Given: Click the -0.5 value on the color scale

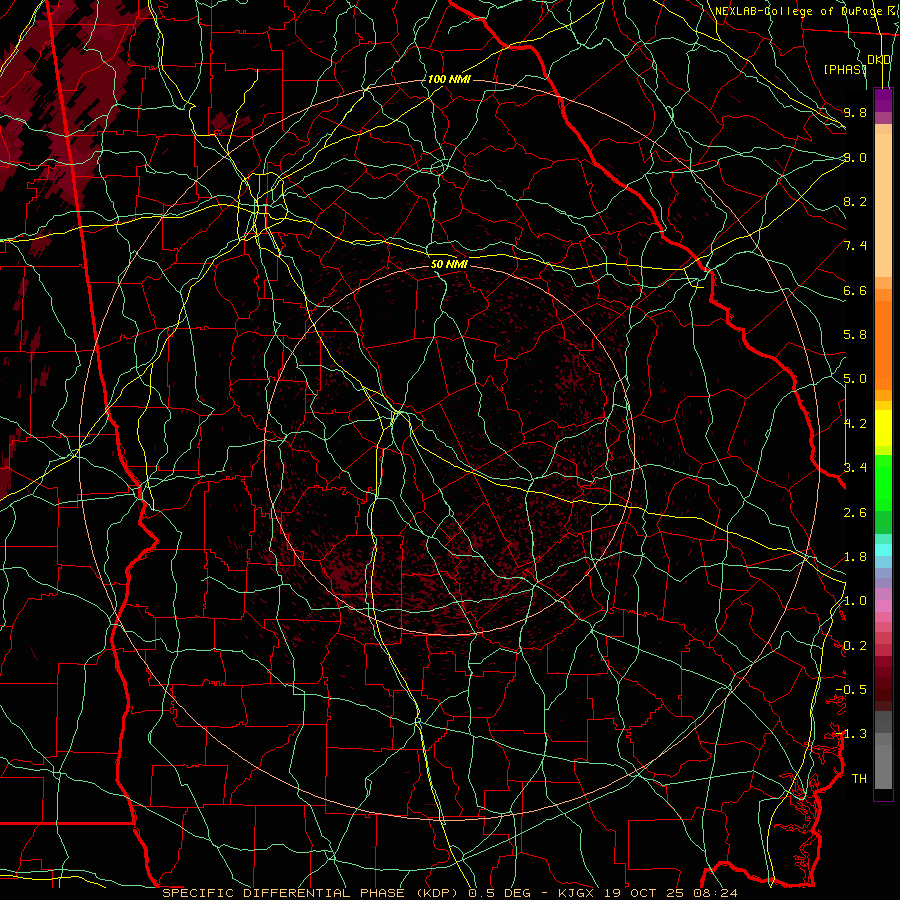Looking at the screenshot, I should click(851, 690).
